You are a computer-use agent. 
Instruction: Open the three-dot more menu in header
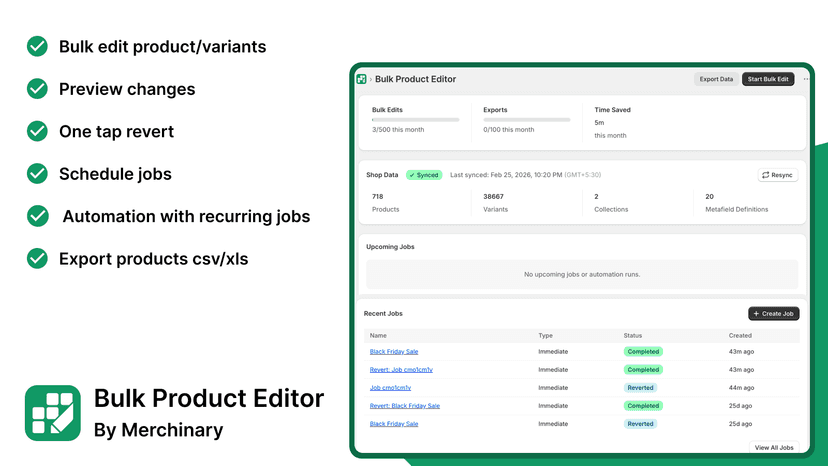[806, 79]
